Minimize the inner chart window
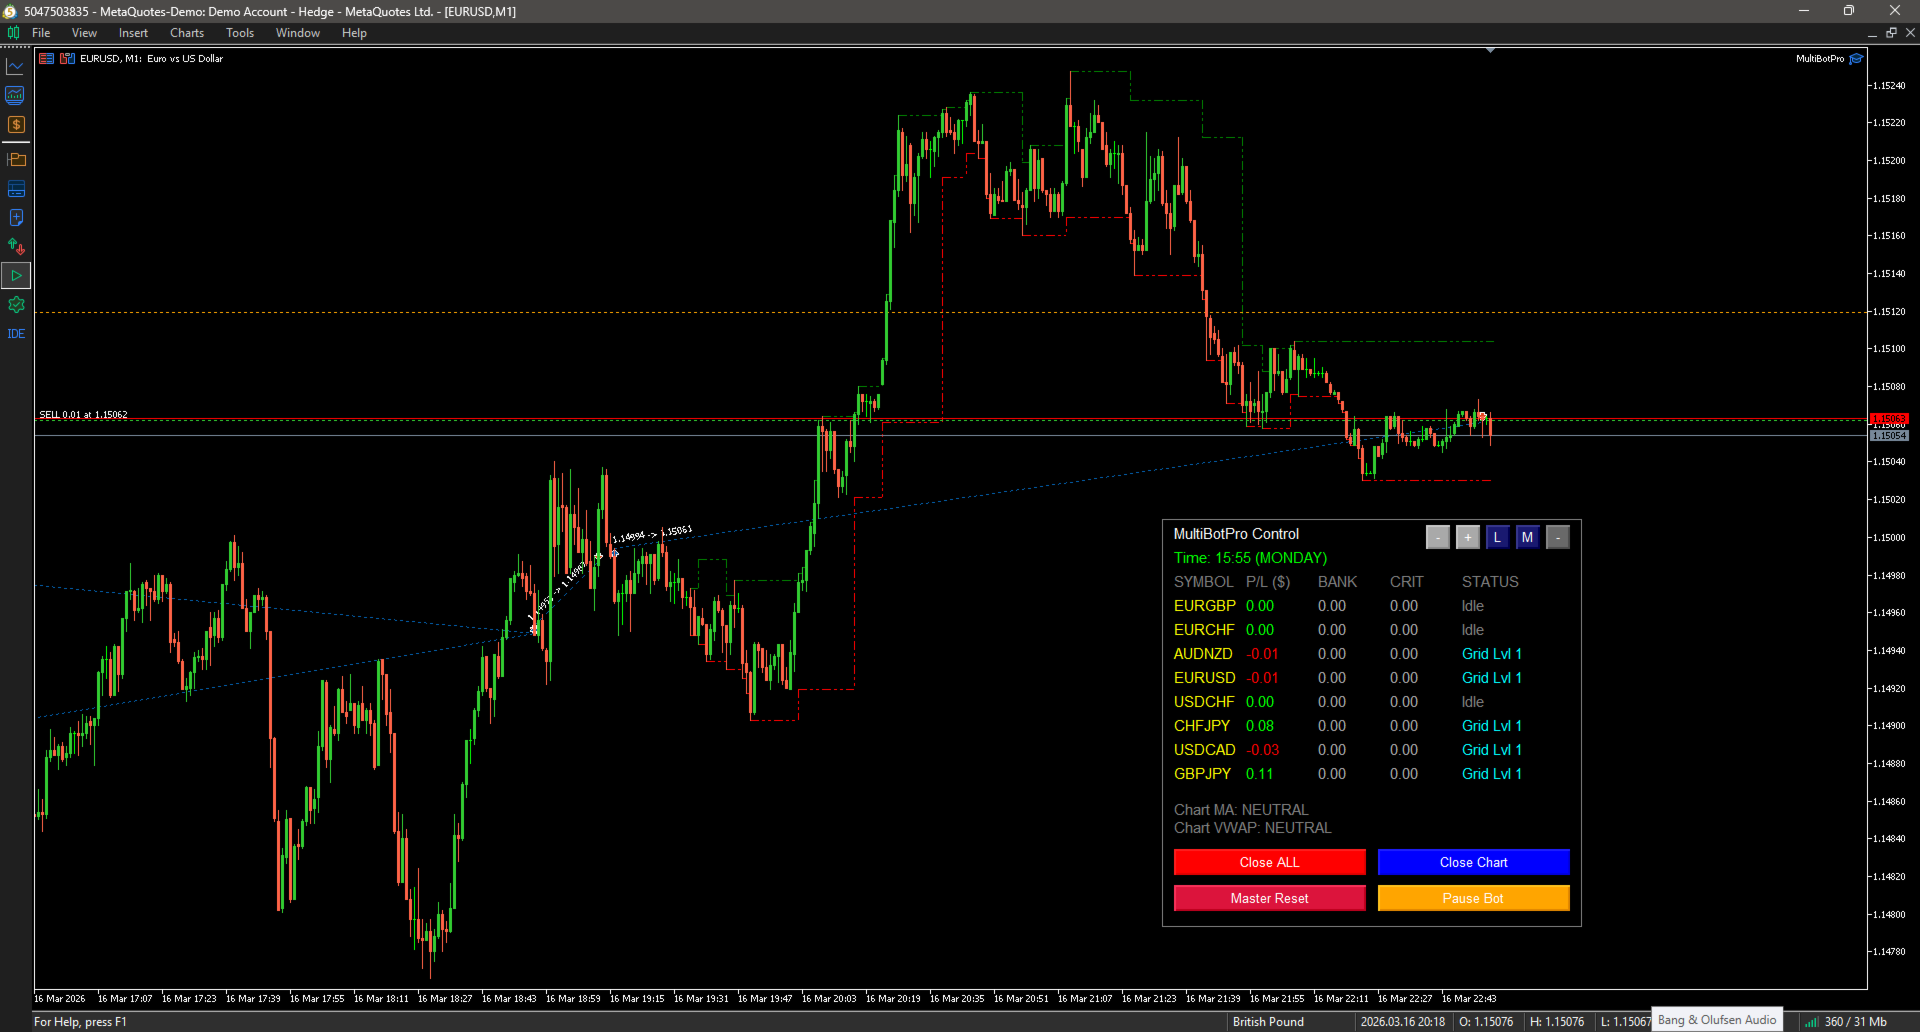 (1872, 33)
